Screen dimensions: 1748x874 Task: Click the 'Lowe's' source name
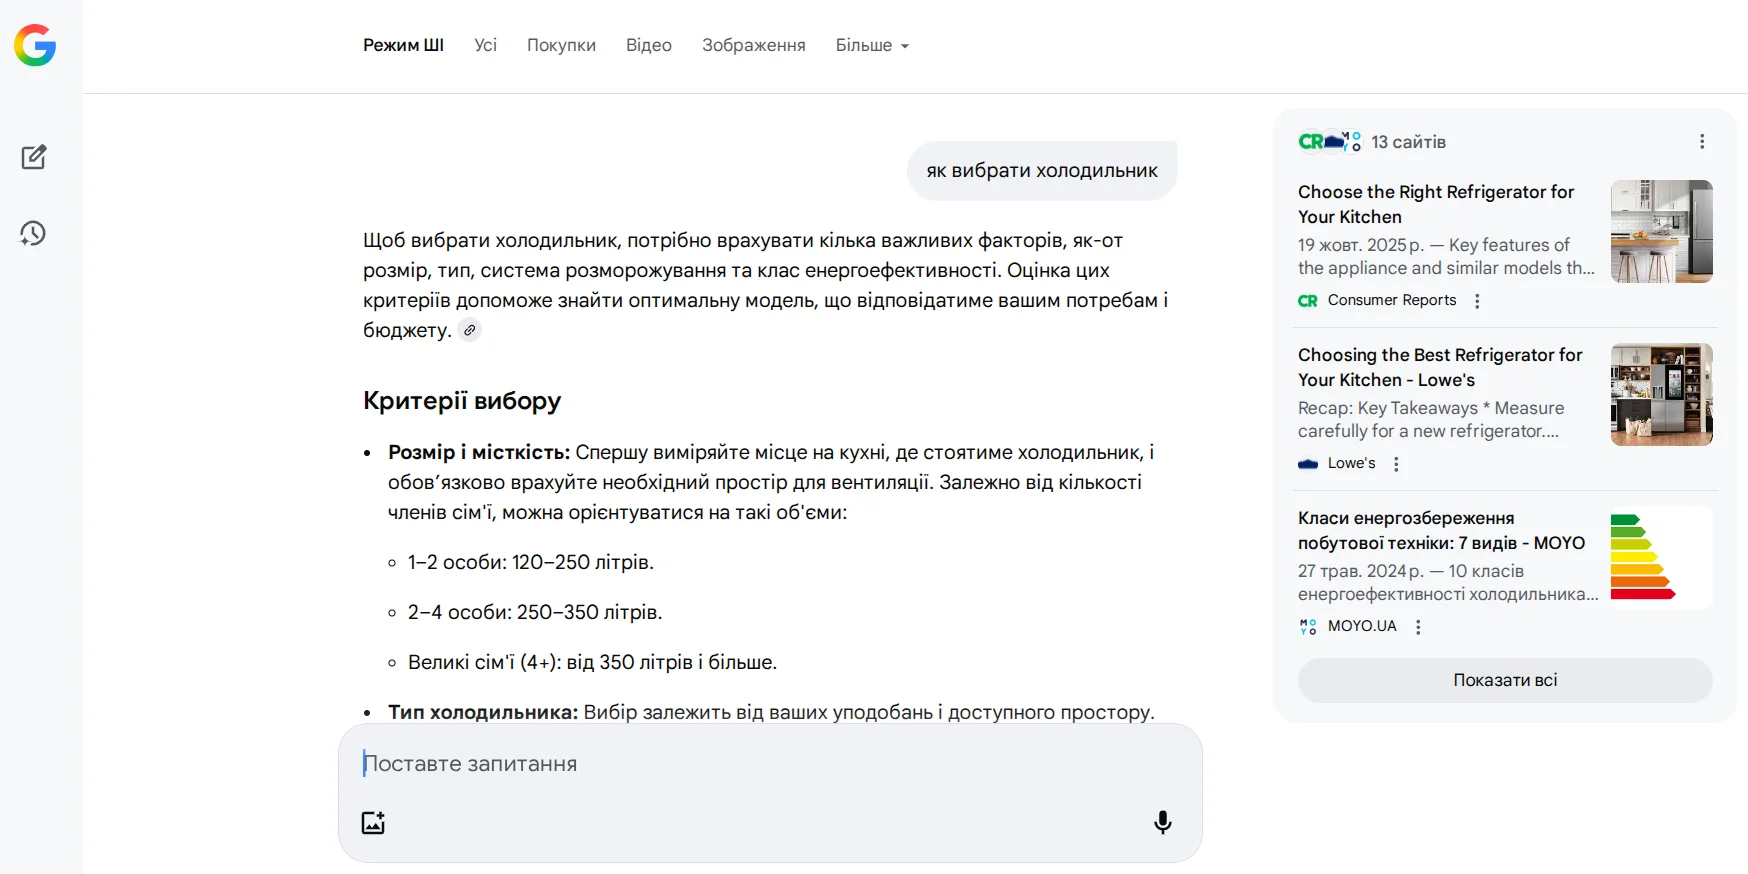click(1352, 463)
